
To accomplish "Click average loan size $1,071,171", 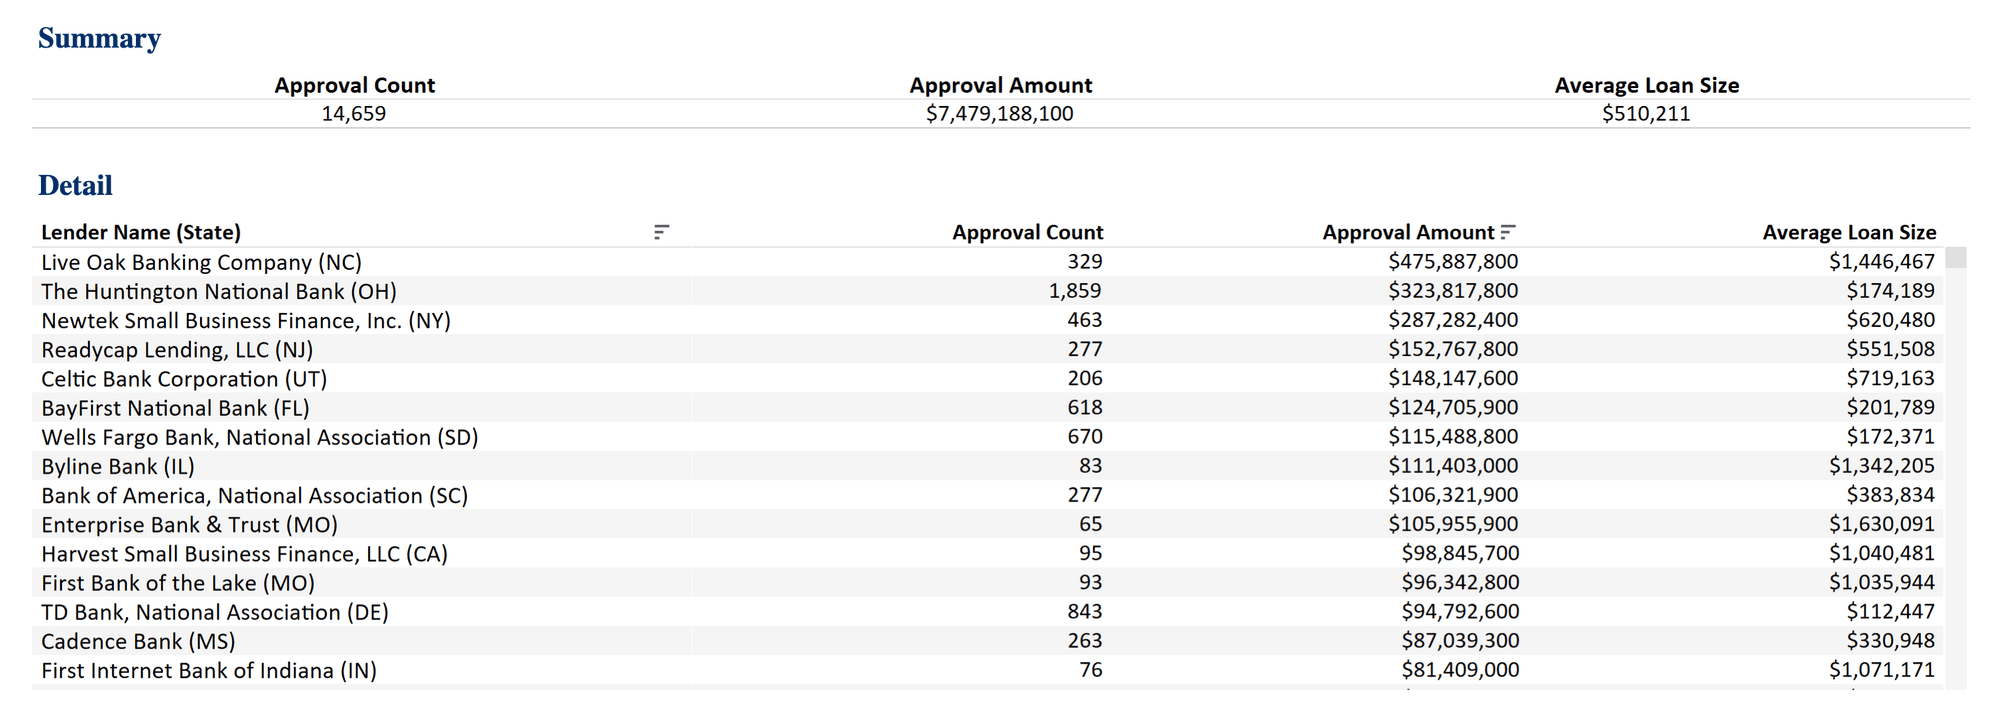I will [x=1882, y=670].
